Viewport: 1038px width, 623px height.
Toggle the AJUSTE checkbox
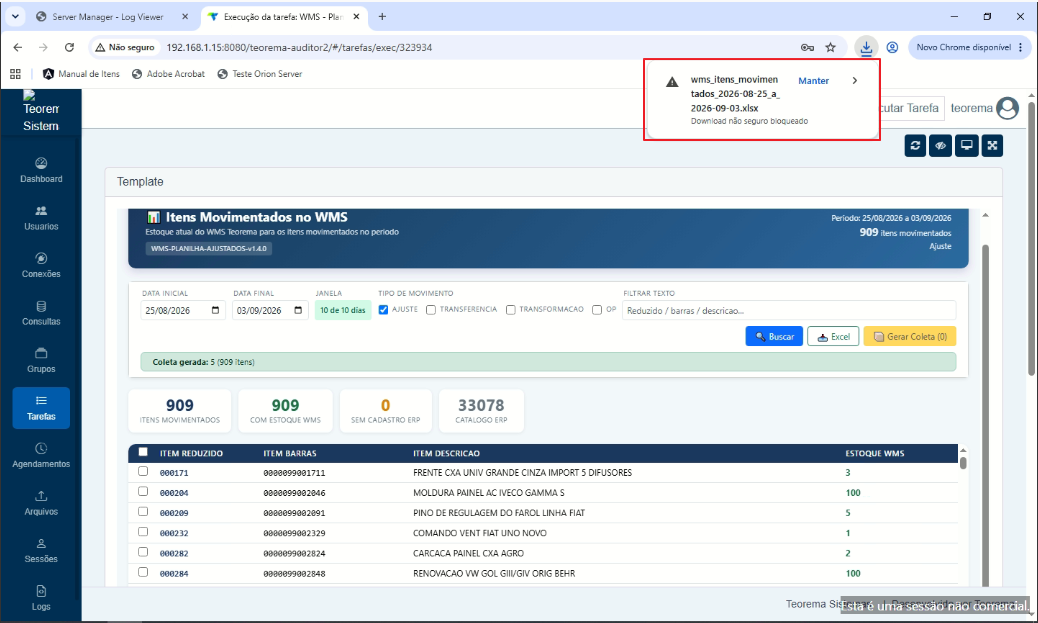pos(383,310)
